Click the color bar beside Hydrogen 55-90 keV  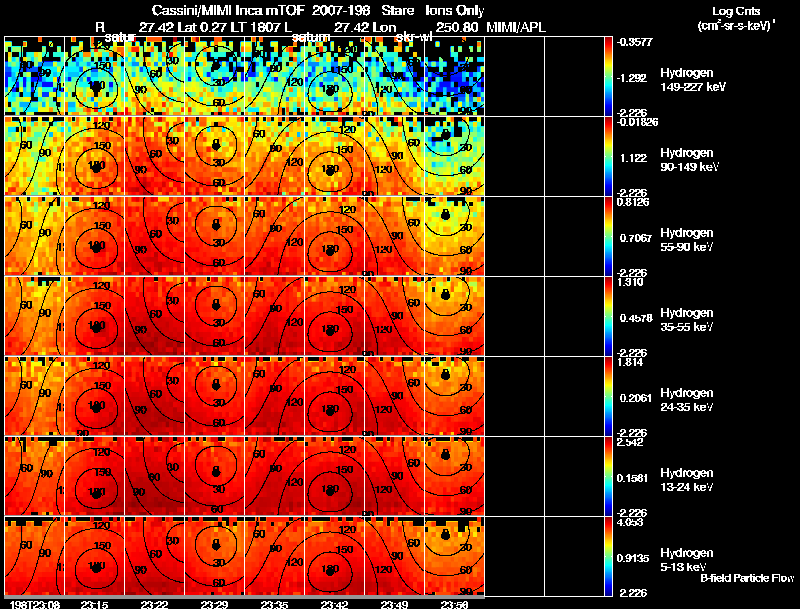pyautogui.click(x=608, y=236)
